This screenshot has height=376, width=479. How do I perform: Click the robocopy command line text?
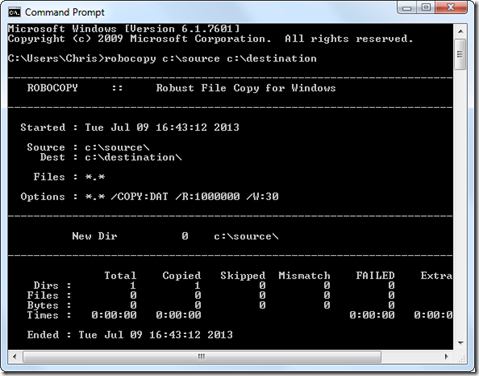[x=210, y=59]
